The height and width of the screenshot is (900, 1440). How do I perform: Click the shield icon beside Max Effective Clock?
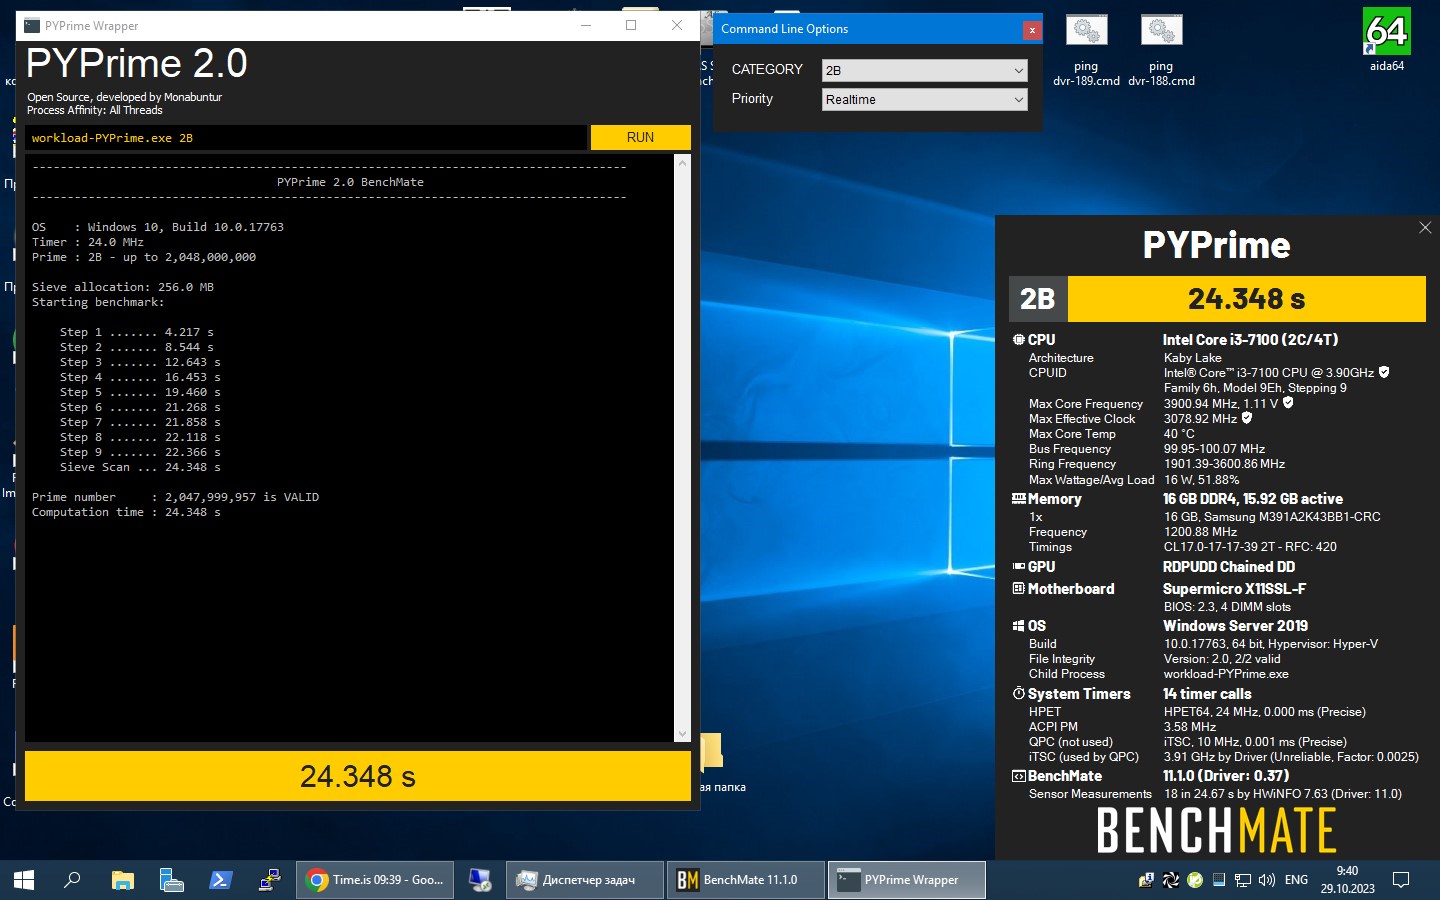pyautogui.click(x=1247, y=418)
